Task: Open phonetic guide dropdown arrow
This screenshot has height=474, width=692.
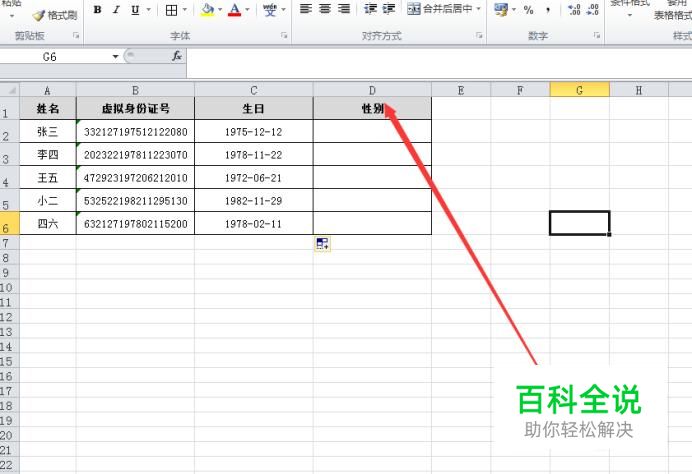Action: tap(283, 9)
